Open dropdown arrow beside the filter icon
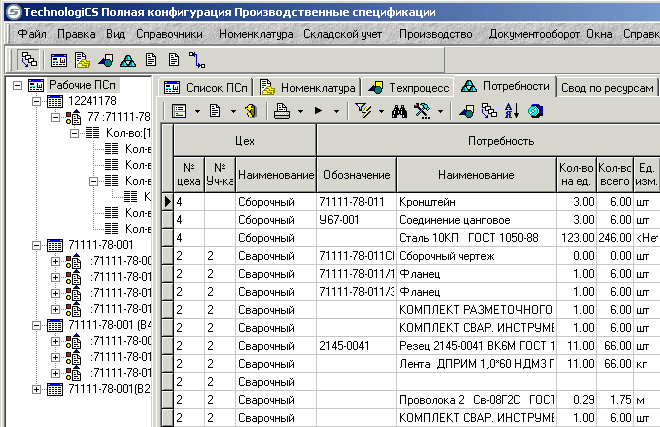 pos(380,110)
